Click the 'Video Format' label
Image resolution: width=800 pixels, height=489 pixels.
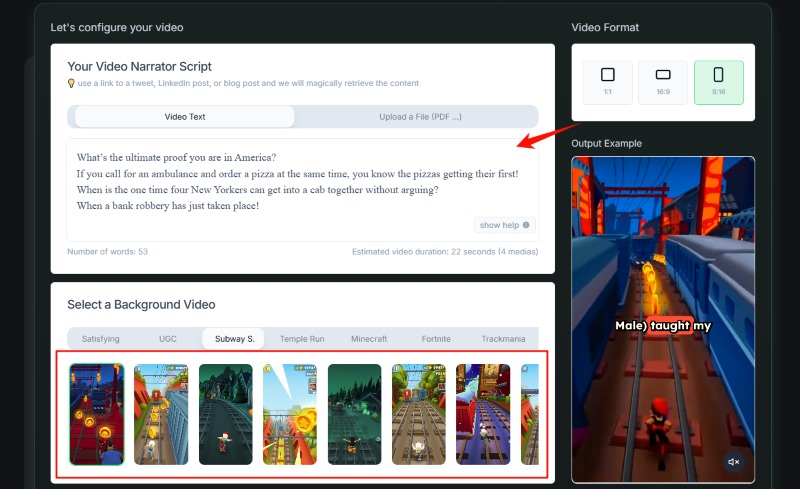[605, 28]
